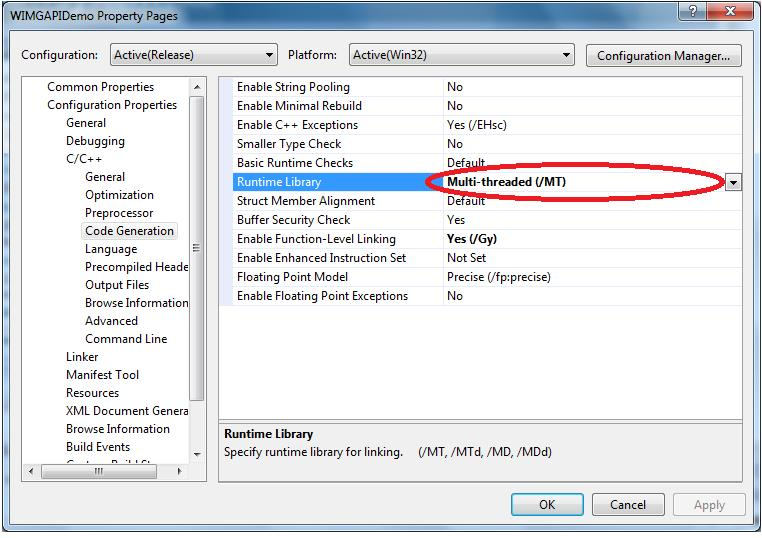
Task: Select Debugging in the properties tree
Action: pos(95,141)
